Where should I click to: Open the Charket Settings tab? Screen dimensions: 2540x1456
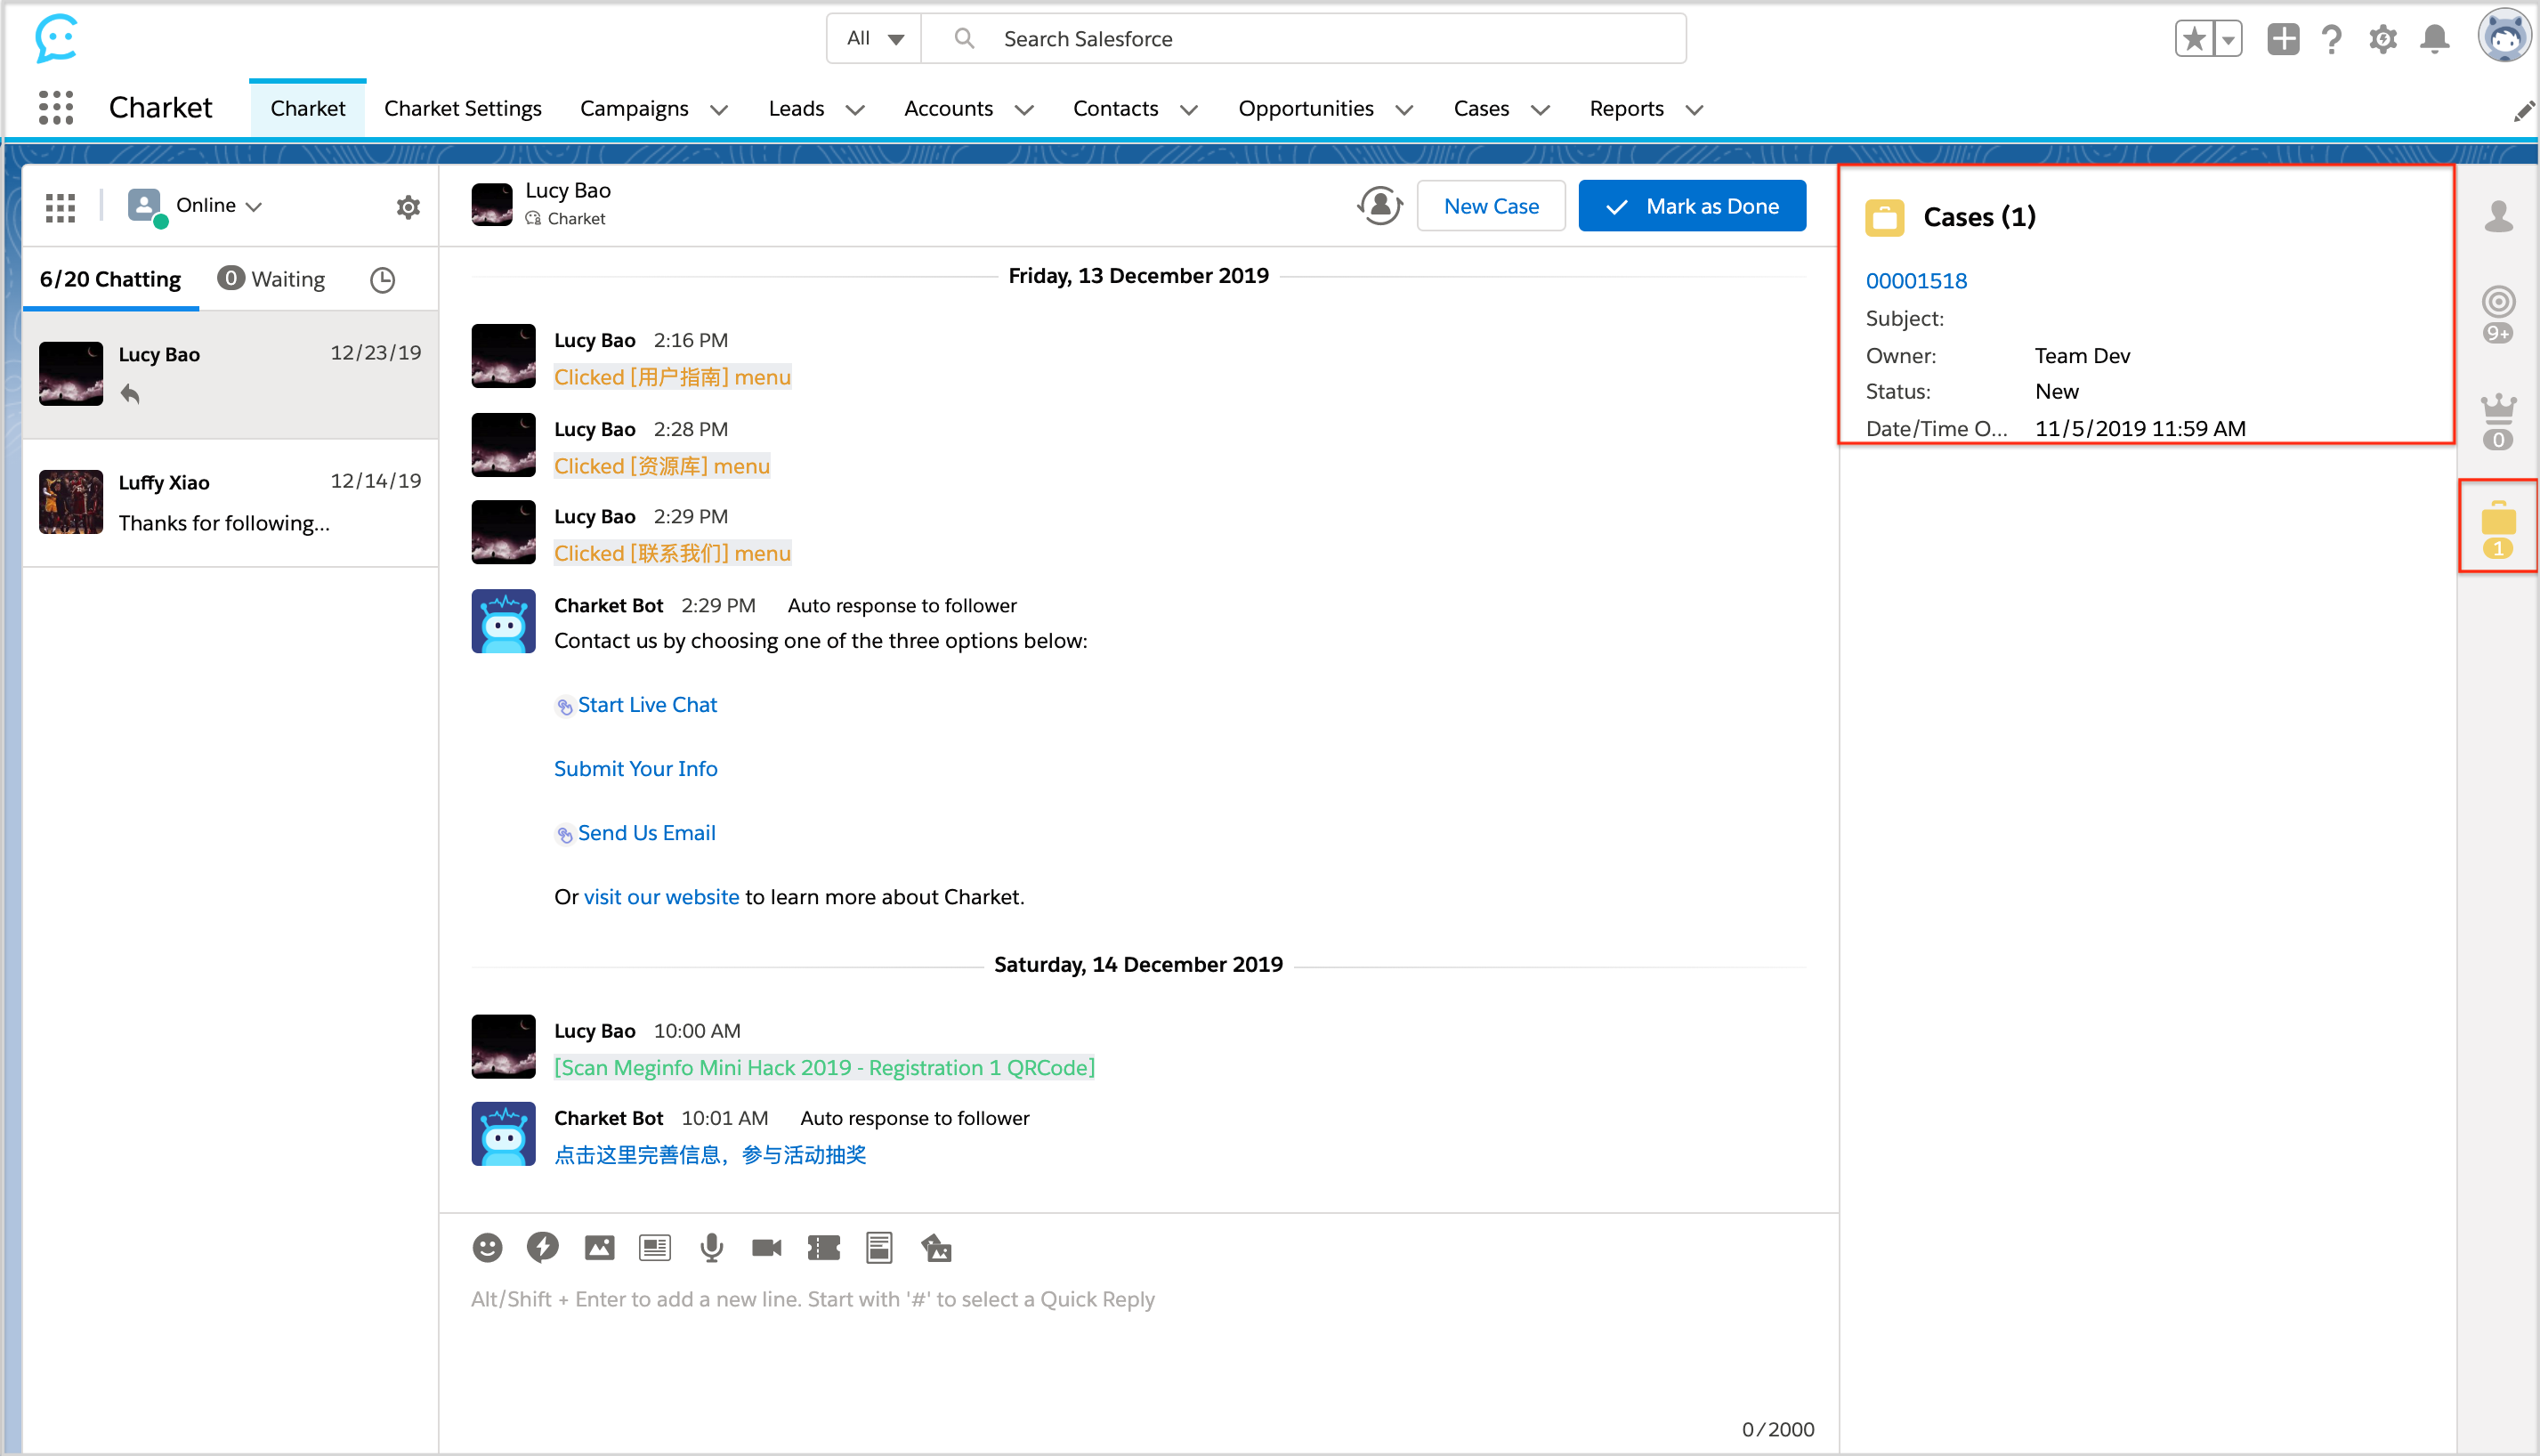point(462,108)
